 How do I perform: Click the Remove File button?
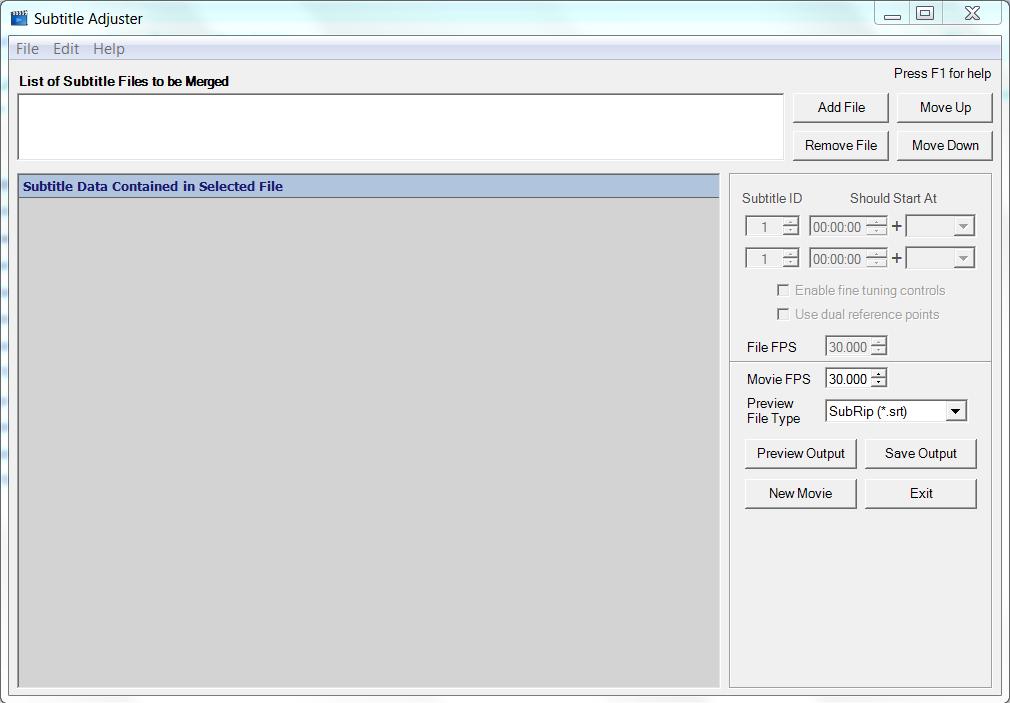841,146
